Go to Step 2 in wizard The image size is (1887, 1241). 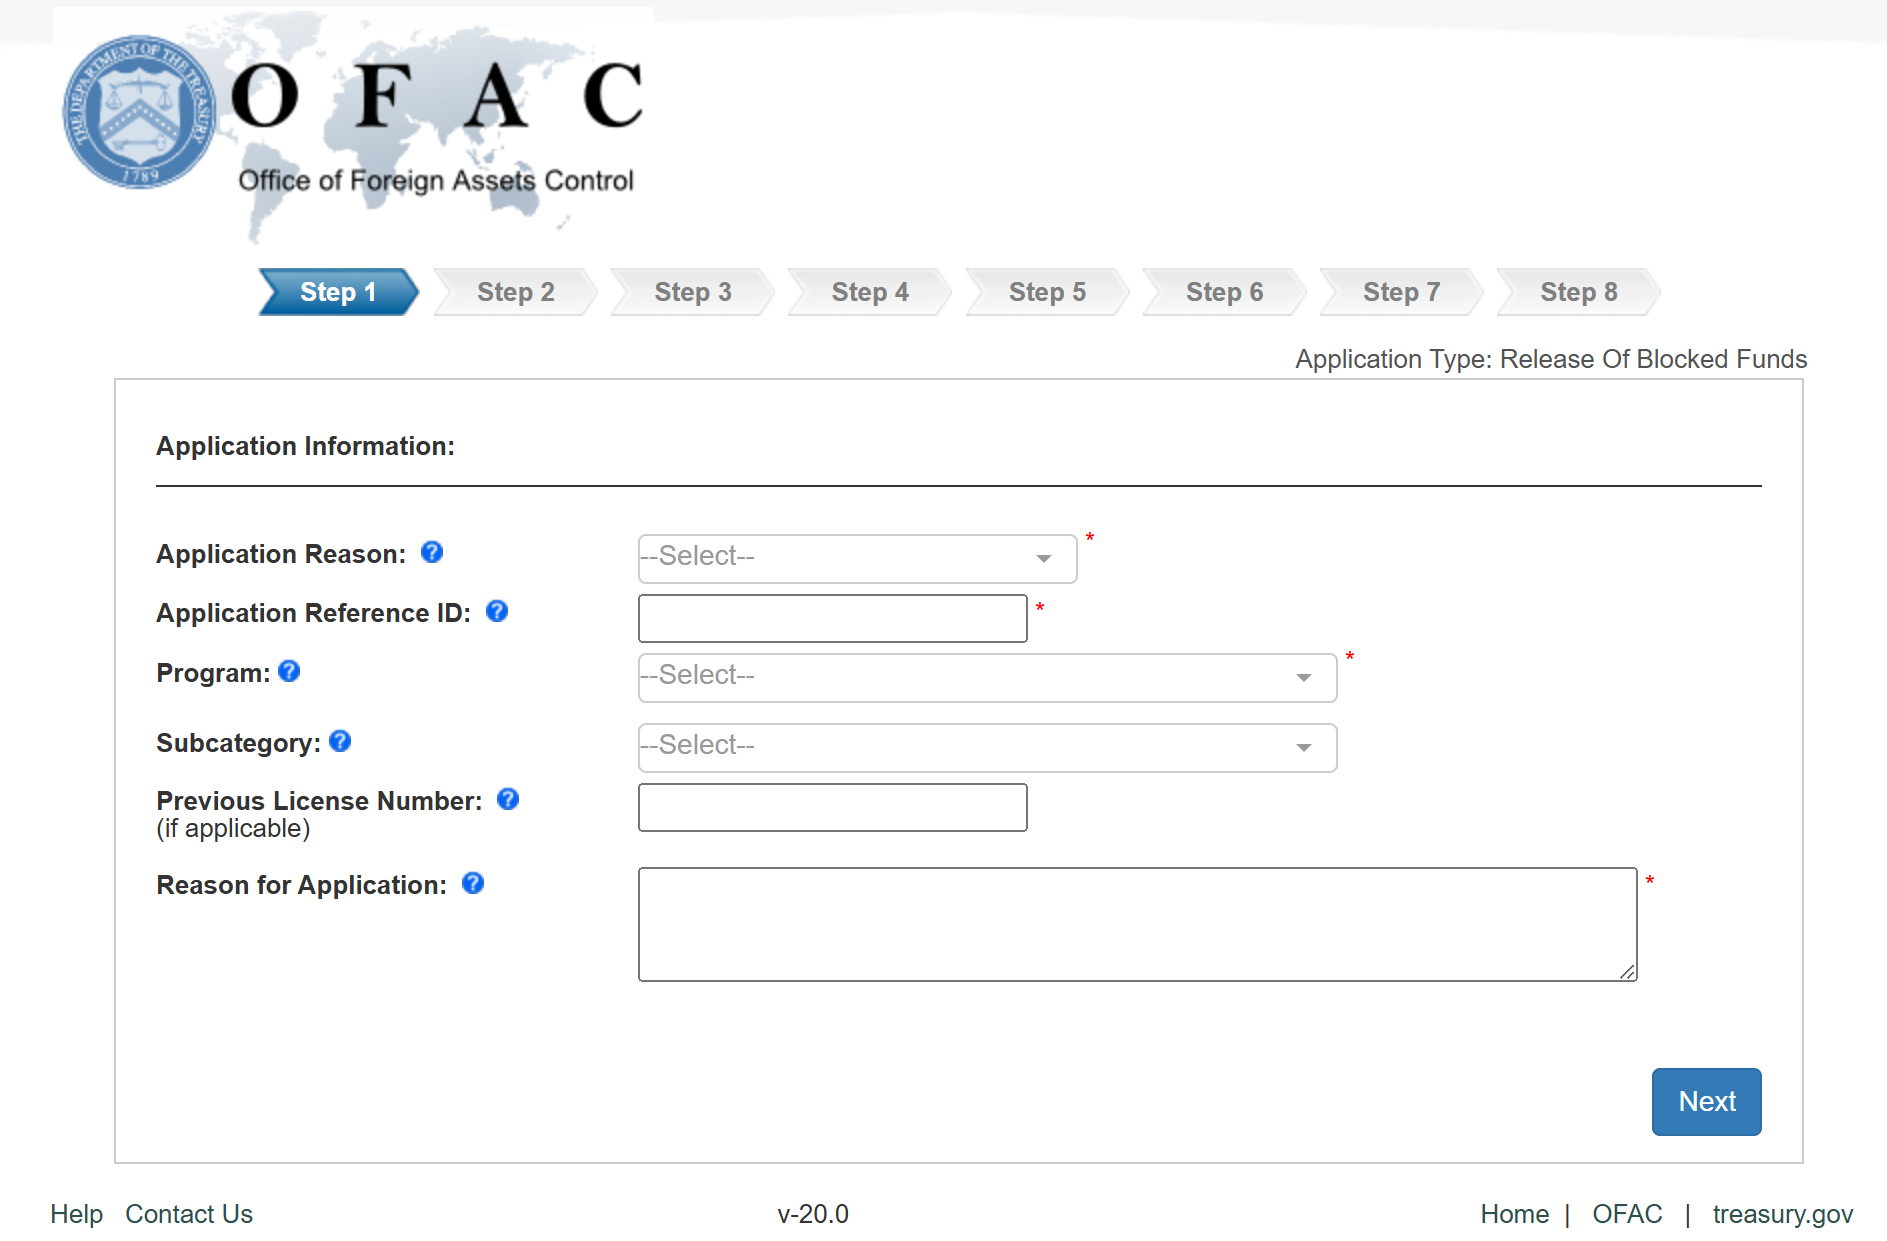tap(515, 292)
